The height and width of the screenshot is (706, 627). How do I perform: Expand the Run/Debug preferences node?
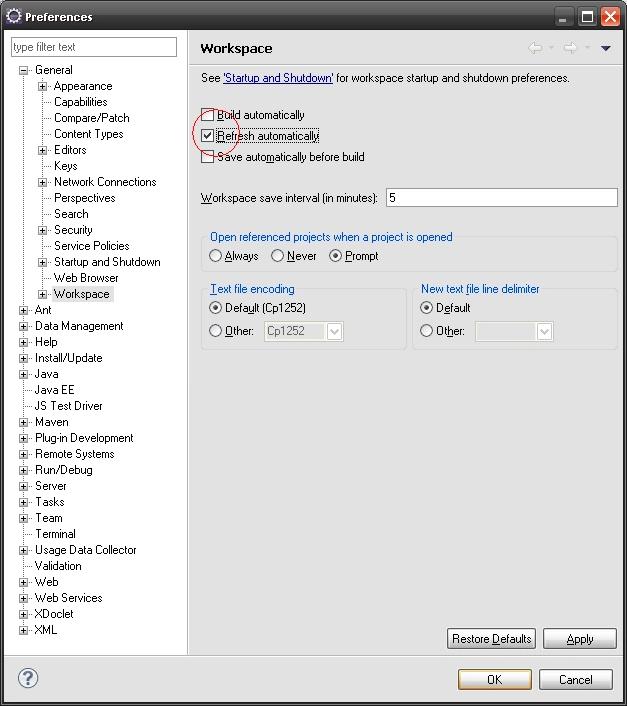[x=24, y=470]
